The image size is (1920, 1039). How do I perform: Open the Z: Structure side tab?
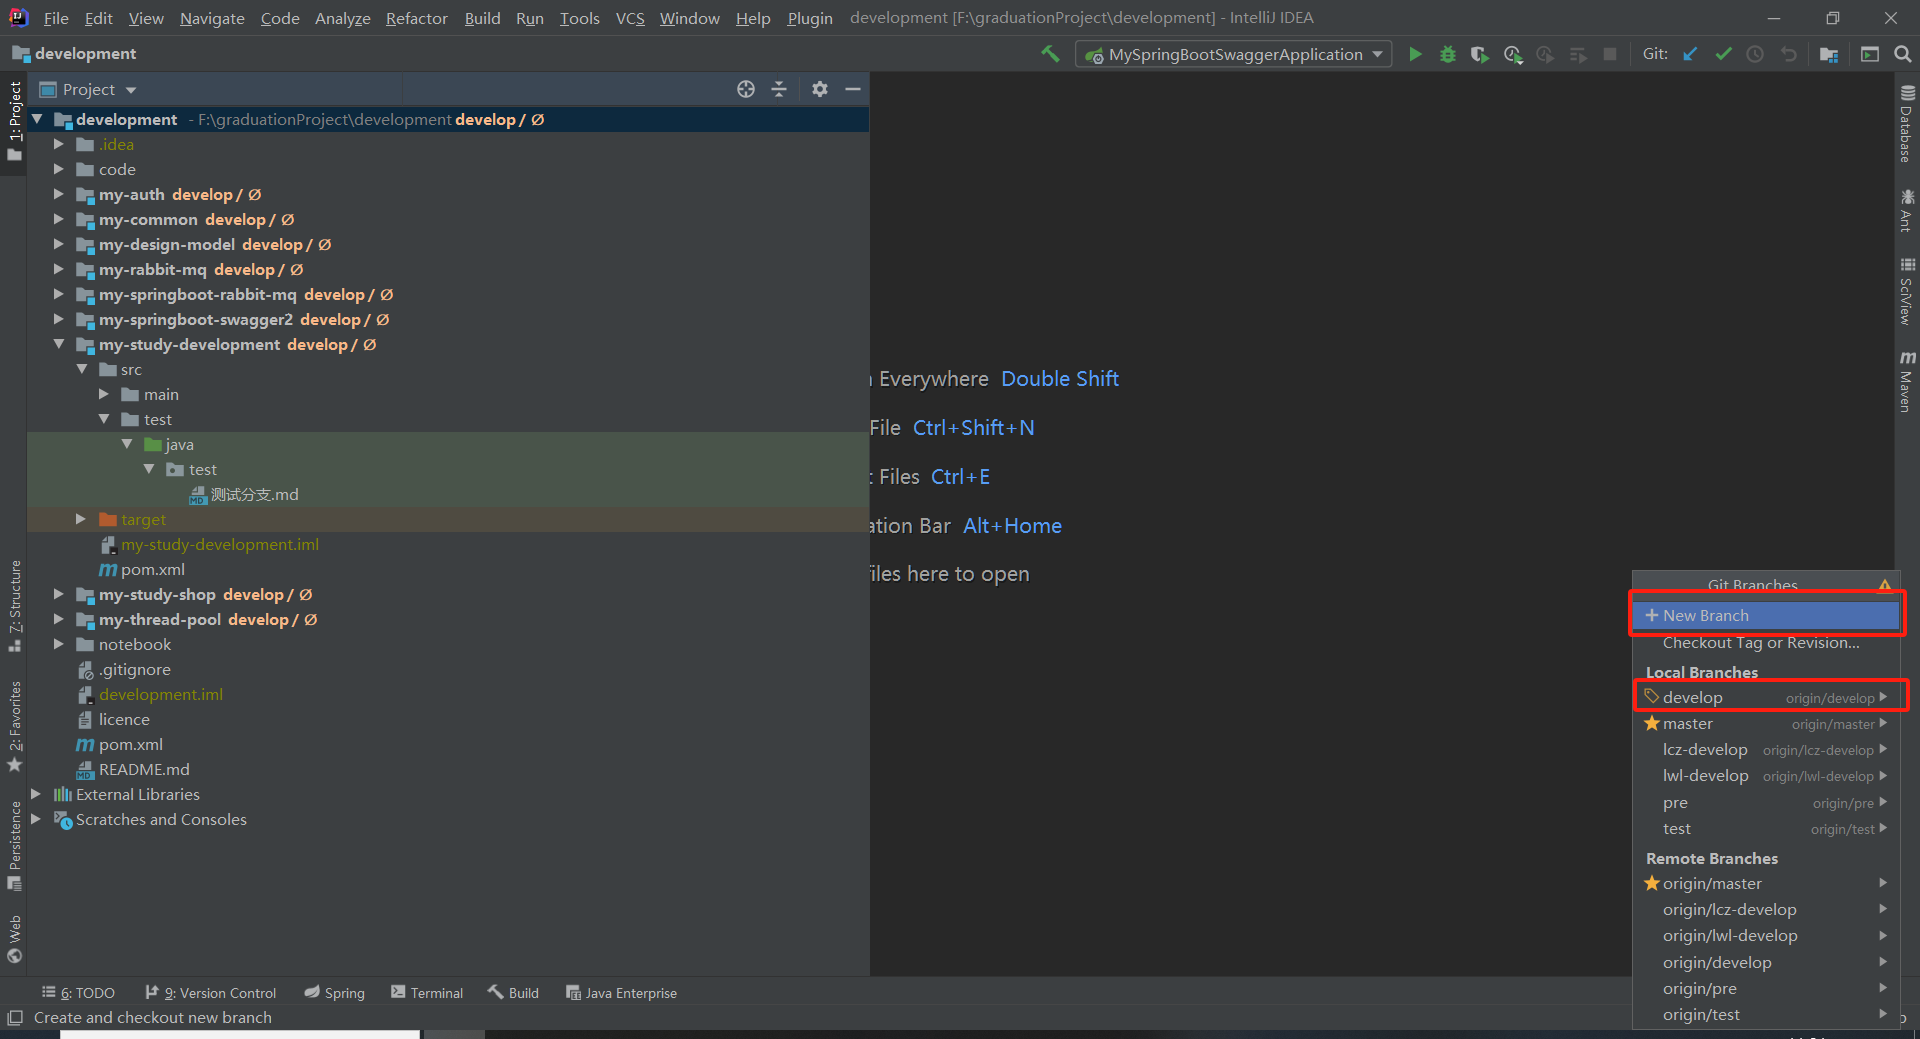click(14, 606)
